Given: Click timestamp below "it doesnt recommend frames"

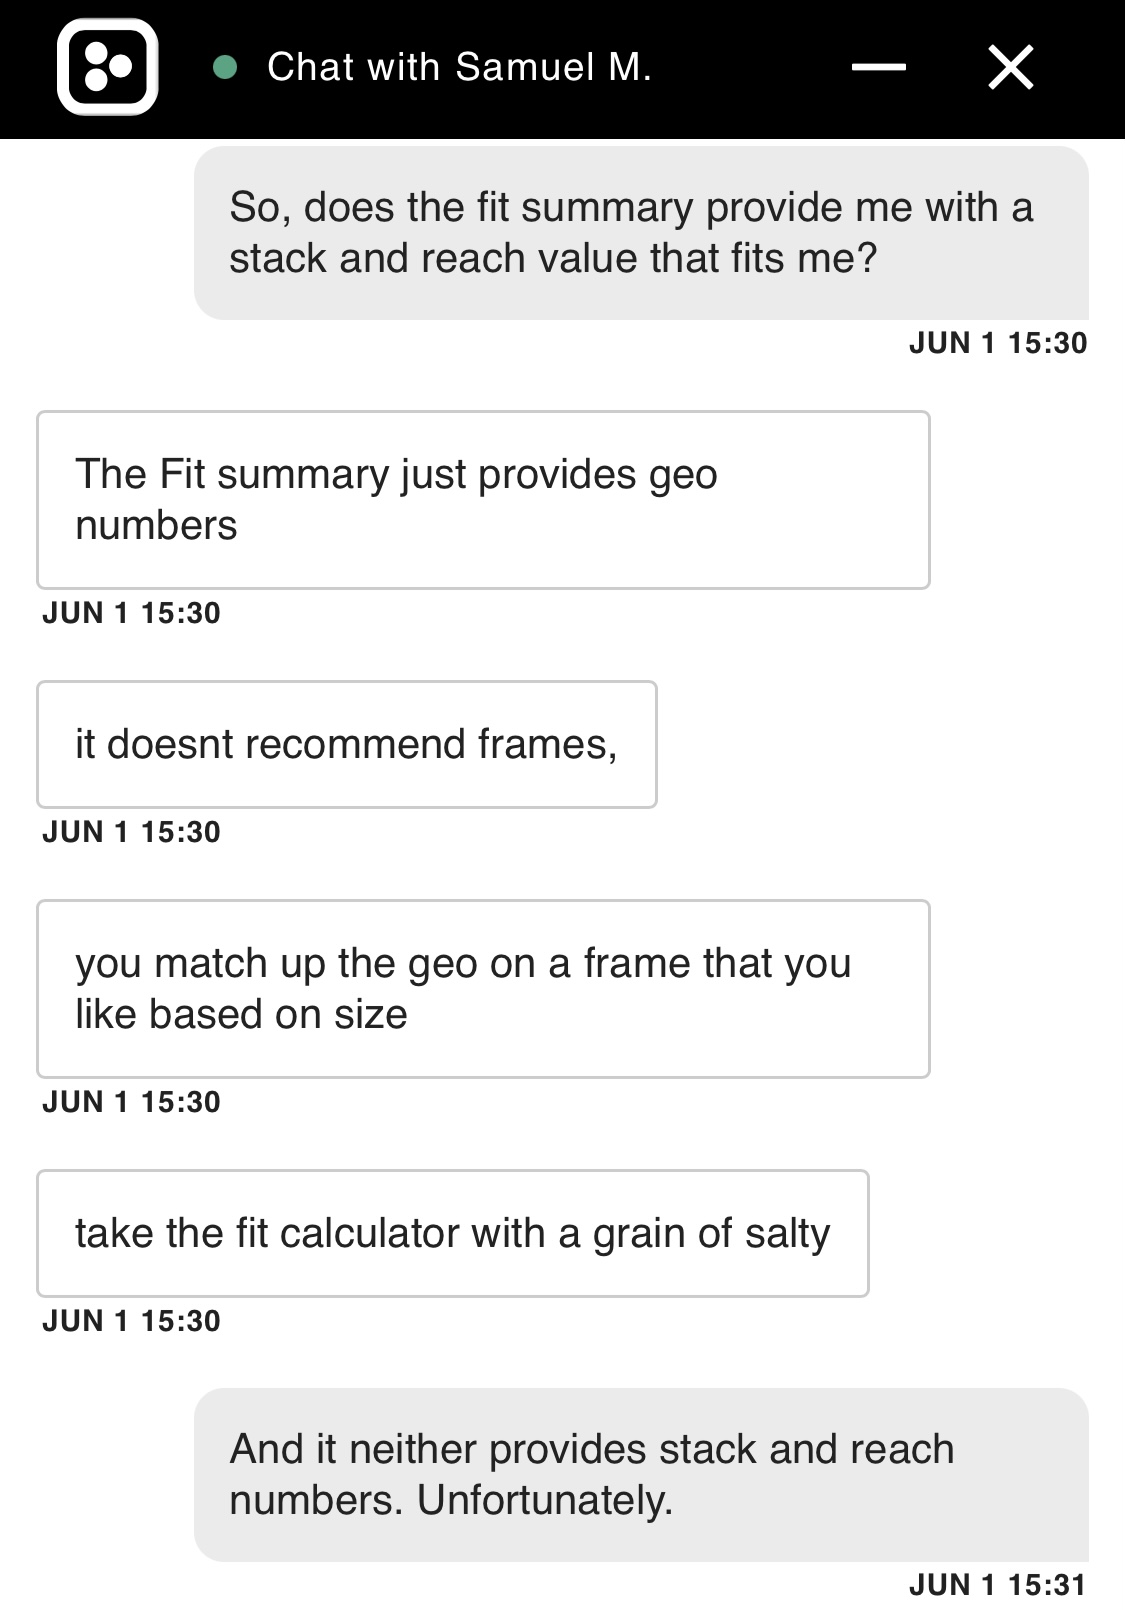Looking at the screenshot, I should coord(131,832).
